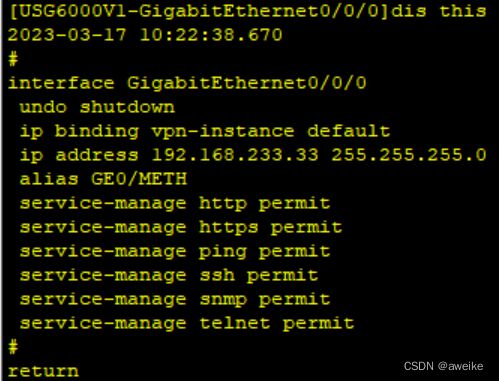The image size is (499, 381).
Task: Click the last hash separator line
Action: tap(13, 347)
